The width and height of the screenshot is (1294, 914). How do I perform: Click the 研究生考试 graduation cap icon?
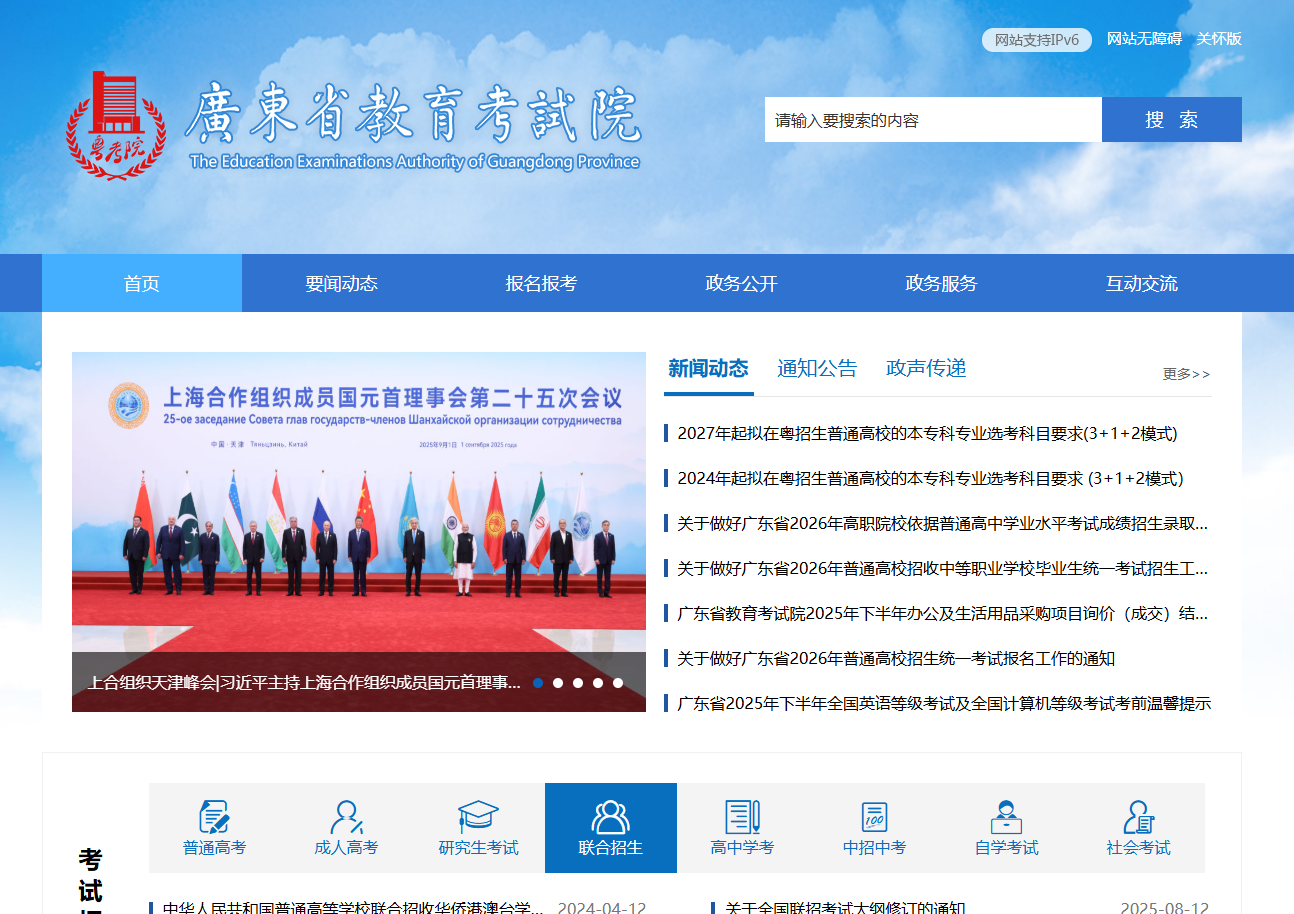tap(478, 817)
